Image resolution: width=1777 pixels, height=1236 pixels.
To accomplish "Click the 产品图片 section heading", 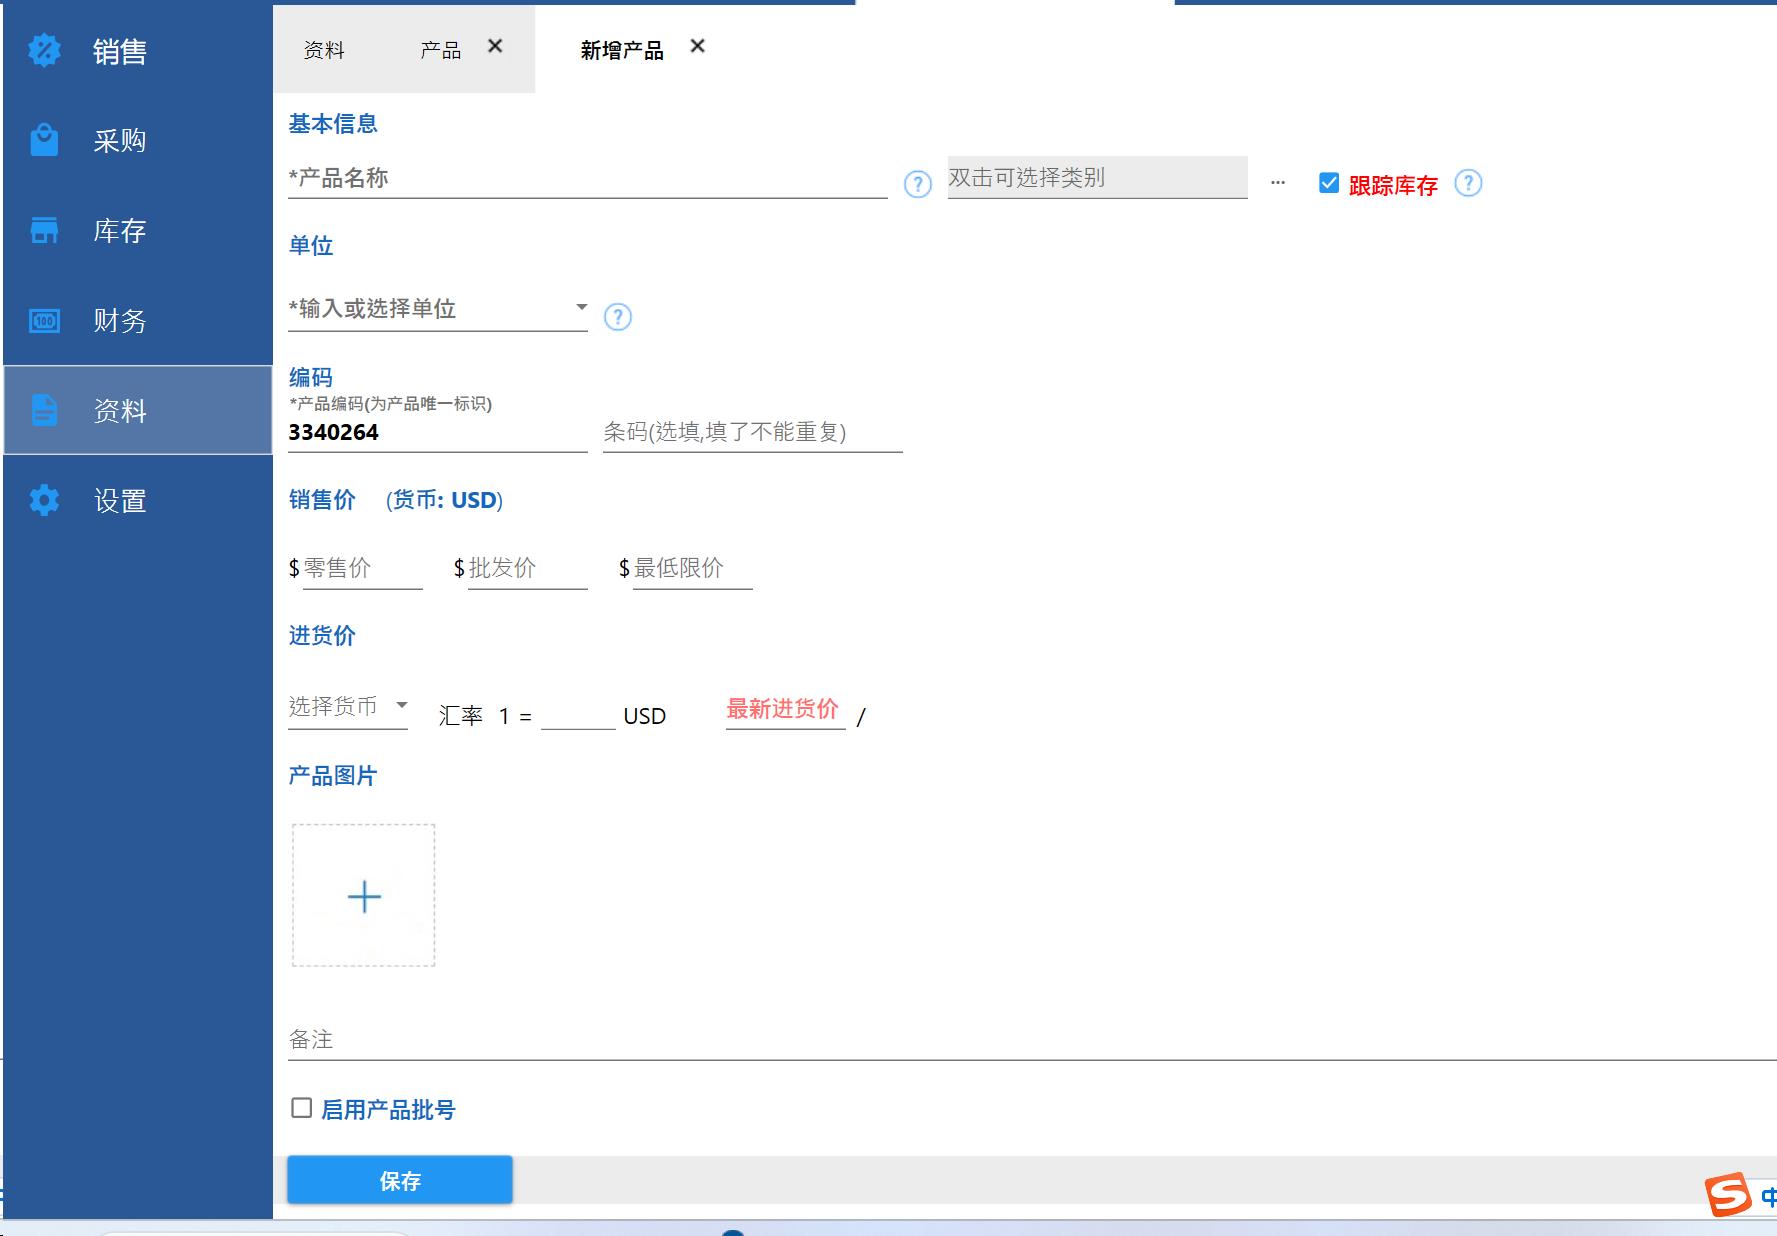I will click(333, 776).
